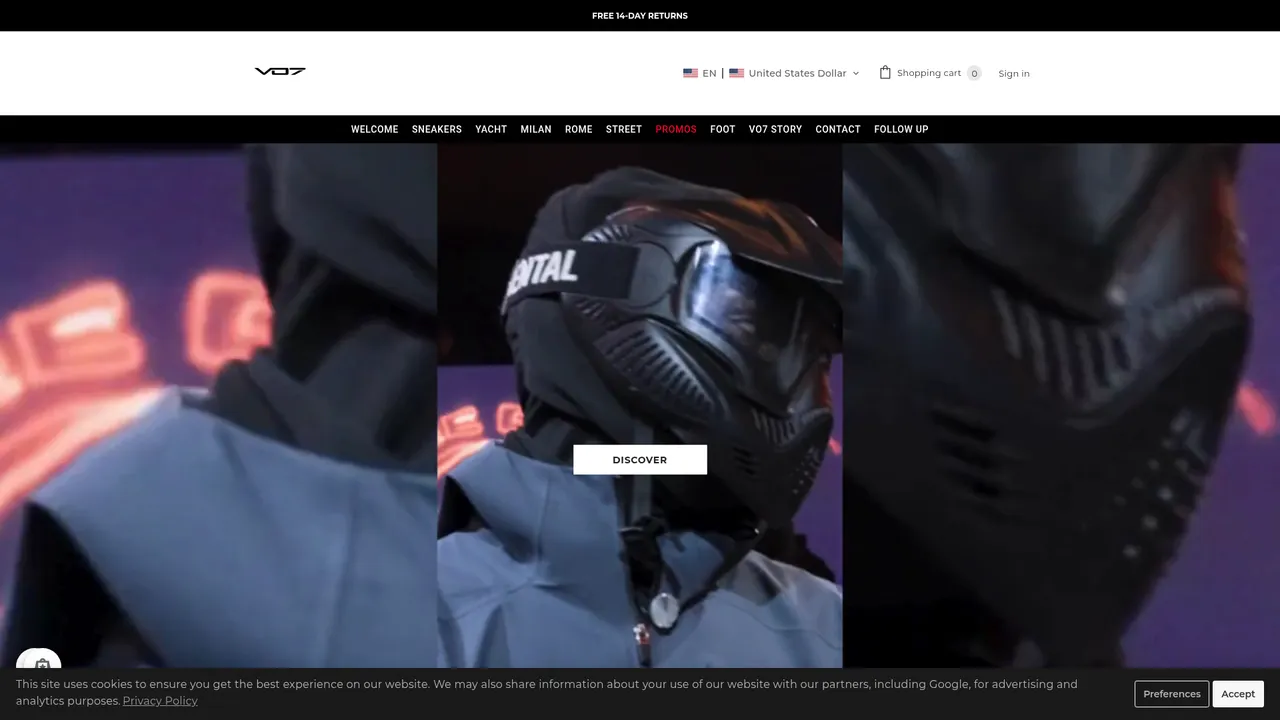The width and height of the screenshot is (1280, 720).
Task: Open the Shopping cart link
Action: (929, 73)
